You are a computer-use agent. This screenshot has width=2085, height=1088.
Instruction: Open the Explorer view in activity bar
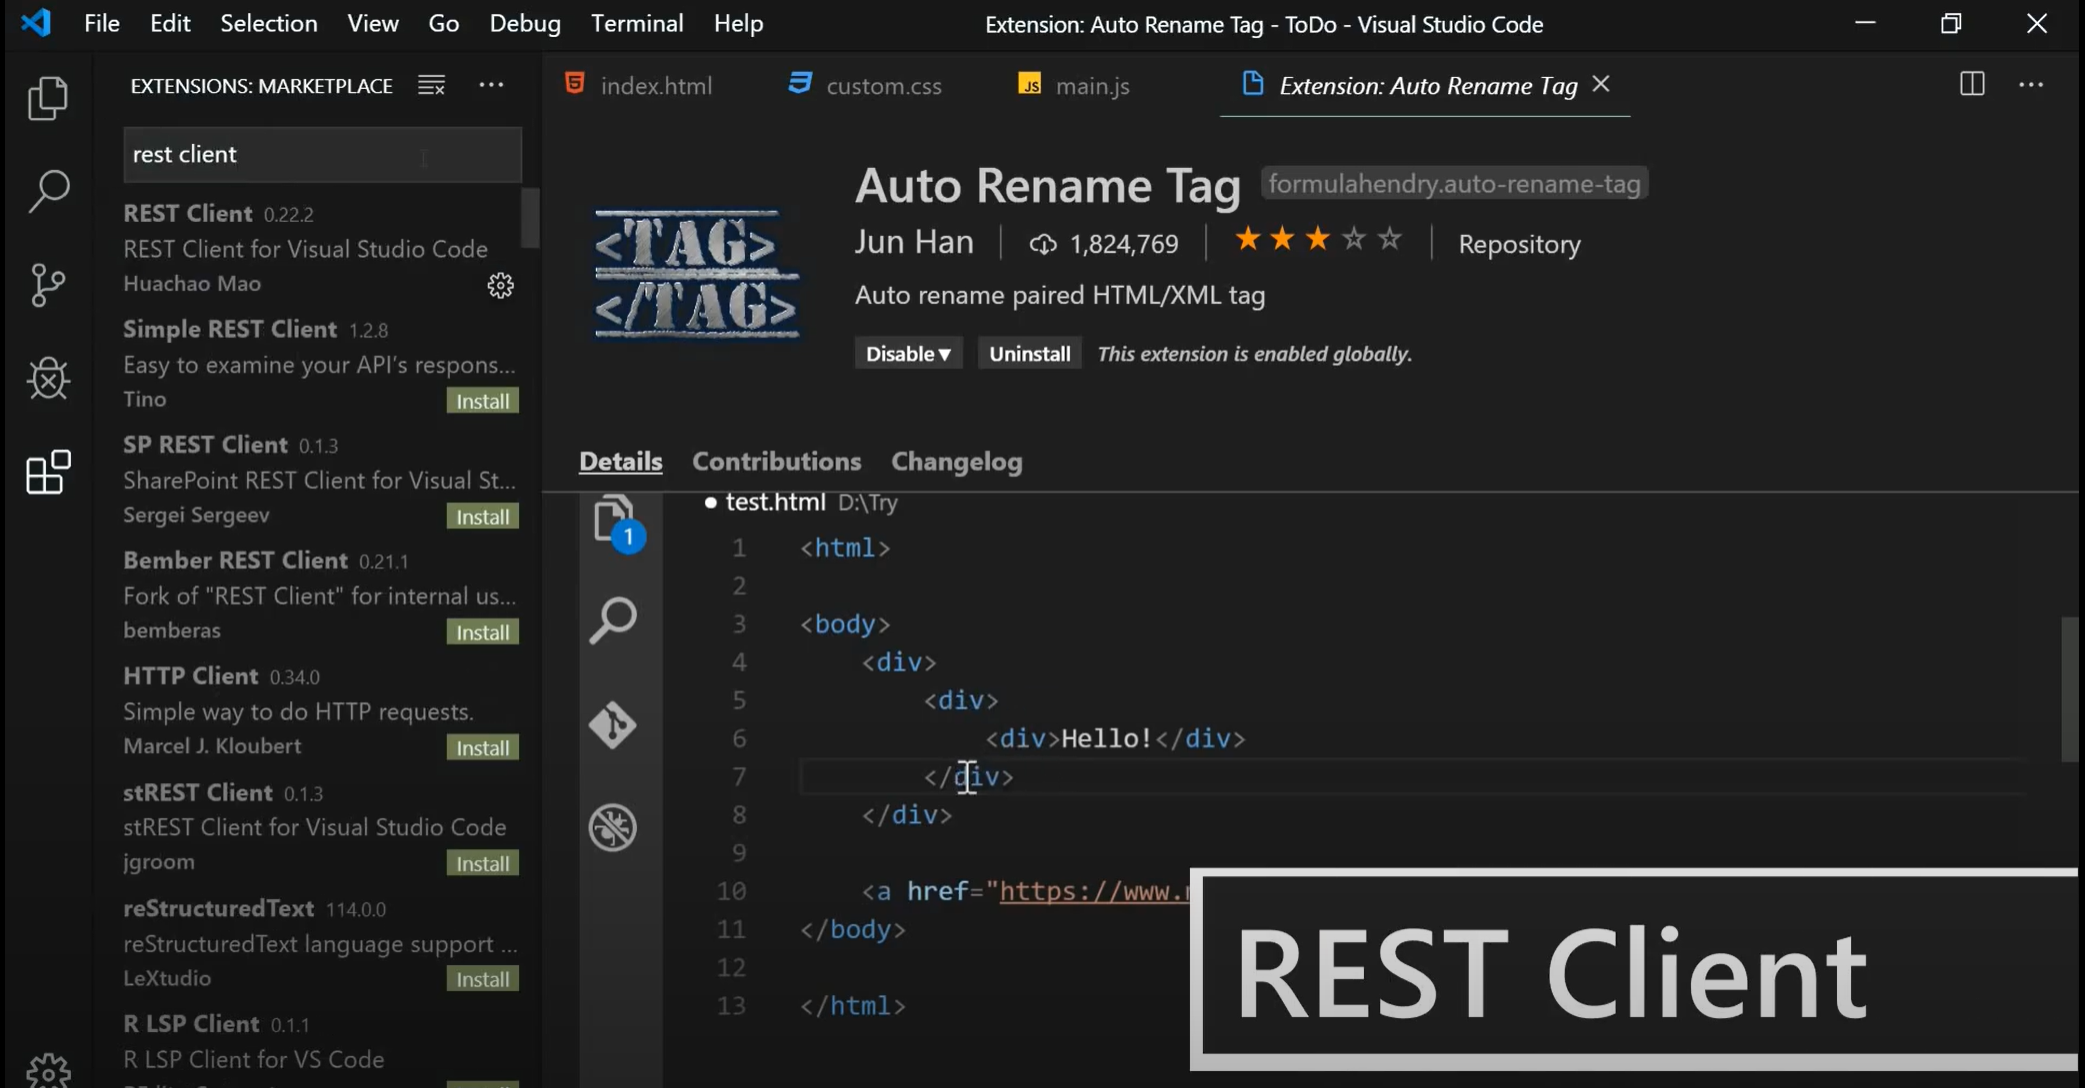[47, 98]
